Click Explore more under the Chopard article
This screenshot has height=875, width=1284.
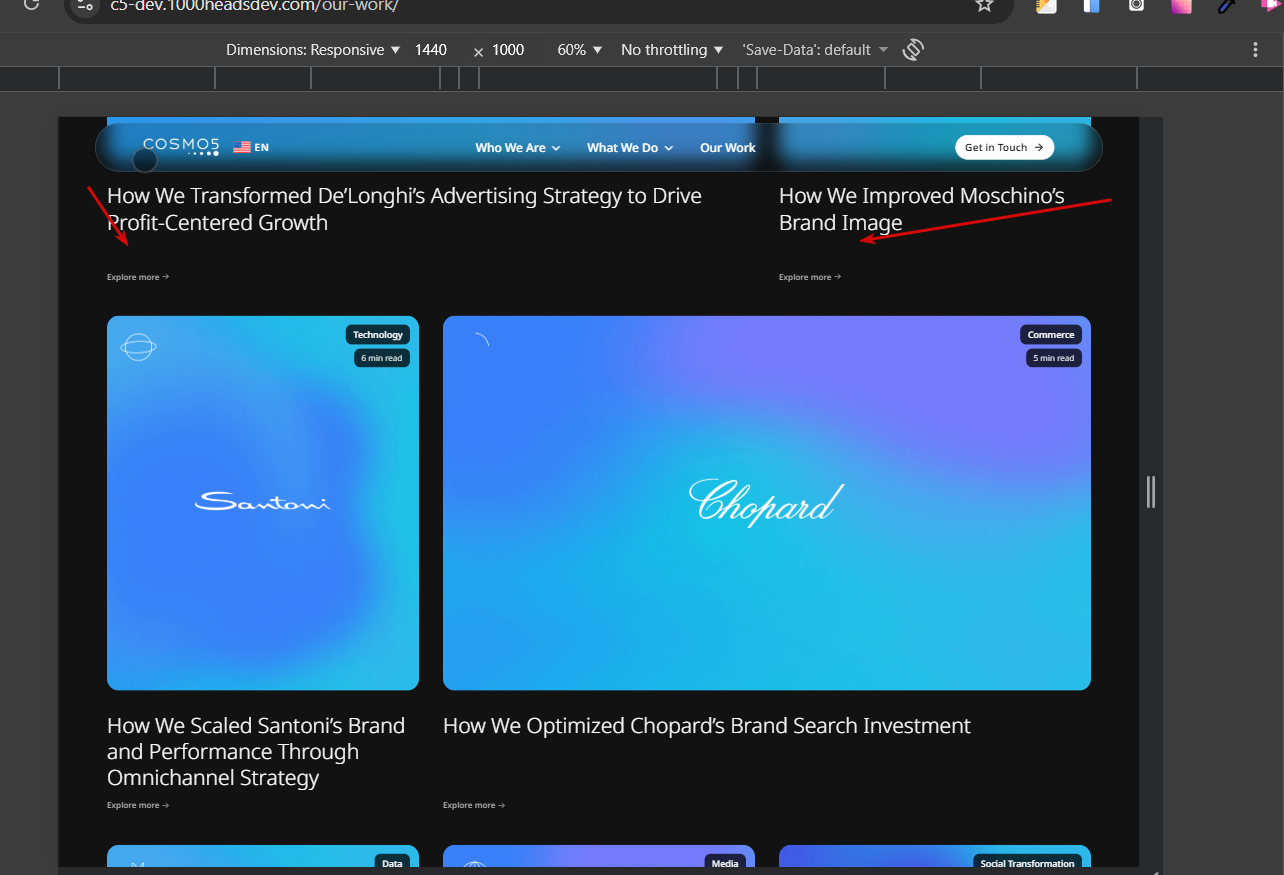click(474, 805)
